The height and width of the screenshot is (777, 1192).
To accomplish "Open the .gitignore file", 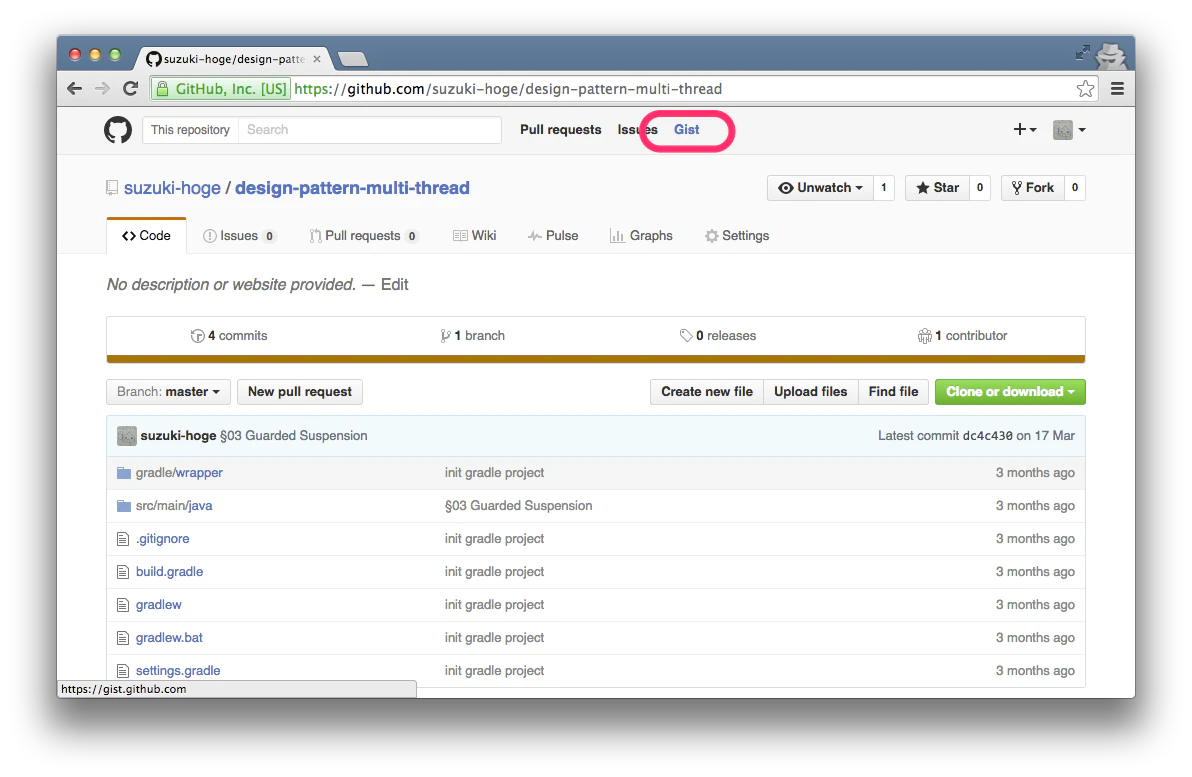I will 163,538.
